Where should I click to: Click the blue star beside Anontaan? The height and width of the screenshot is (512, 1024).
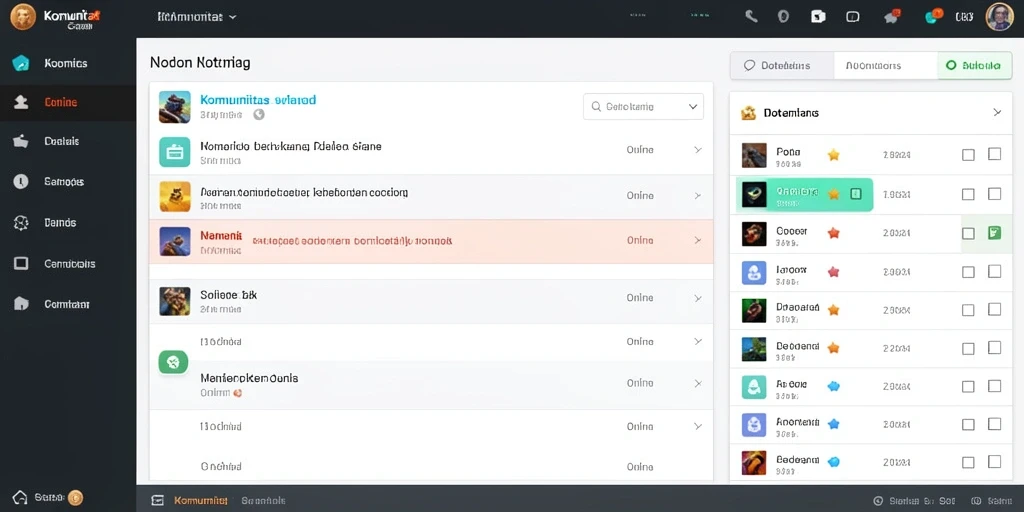point(833,424)
